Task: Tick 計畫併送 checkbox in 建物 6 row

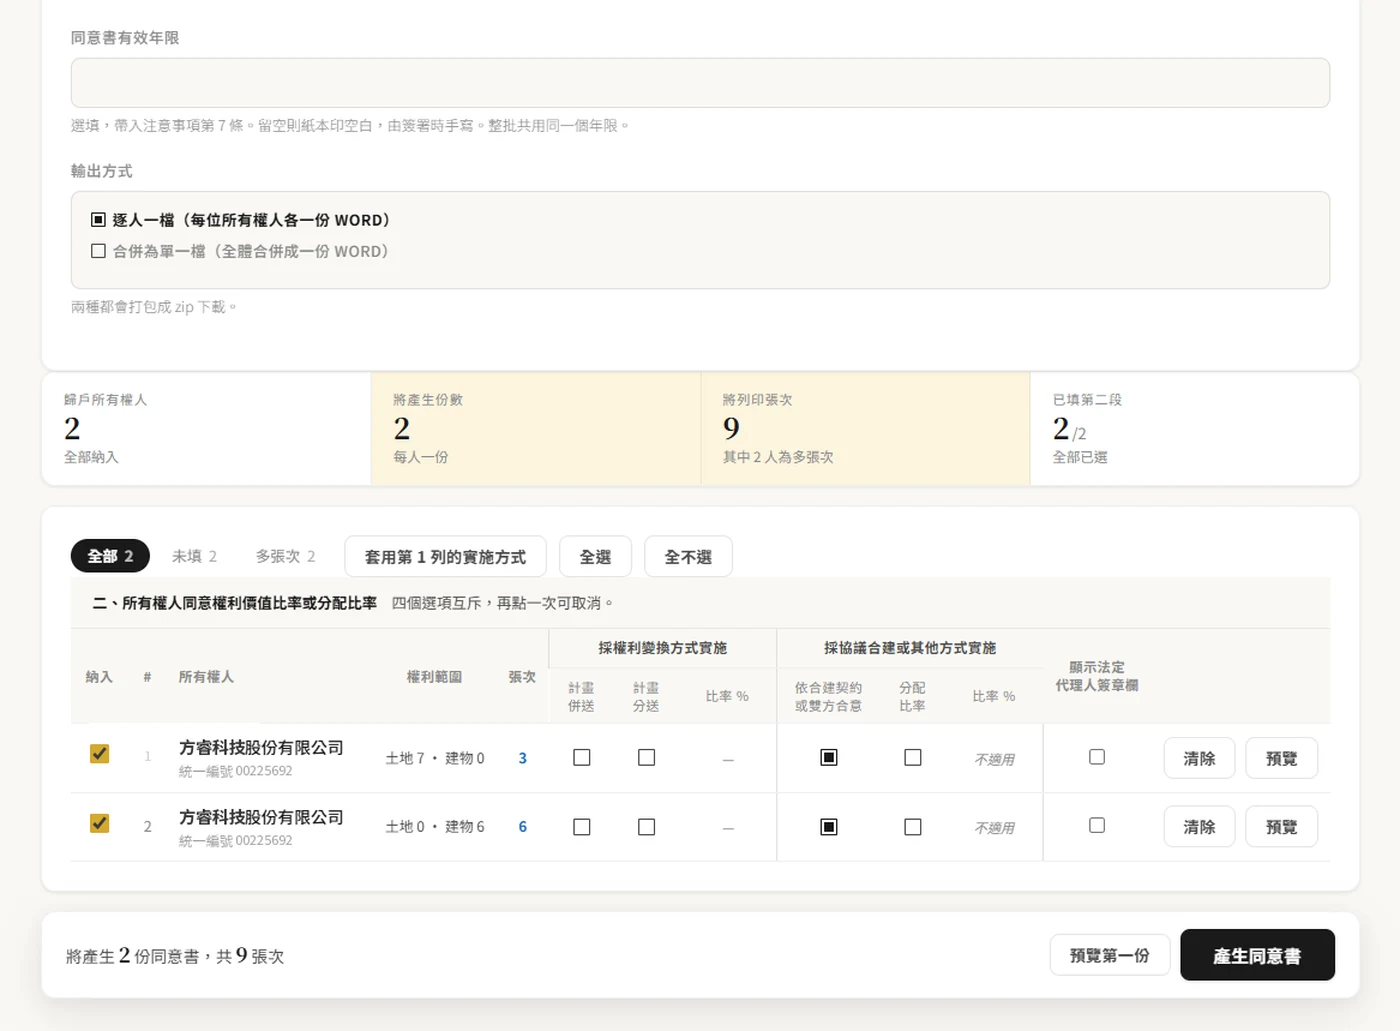Action: [581, 827]
